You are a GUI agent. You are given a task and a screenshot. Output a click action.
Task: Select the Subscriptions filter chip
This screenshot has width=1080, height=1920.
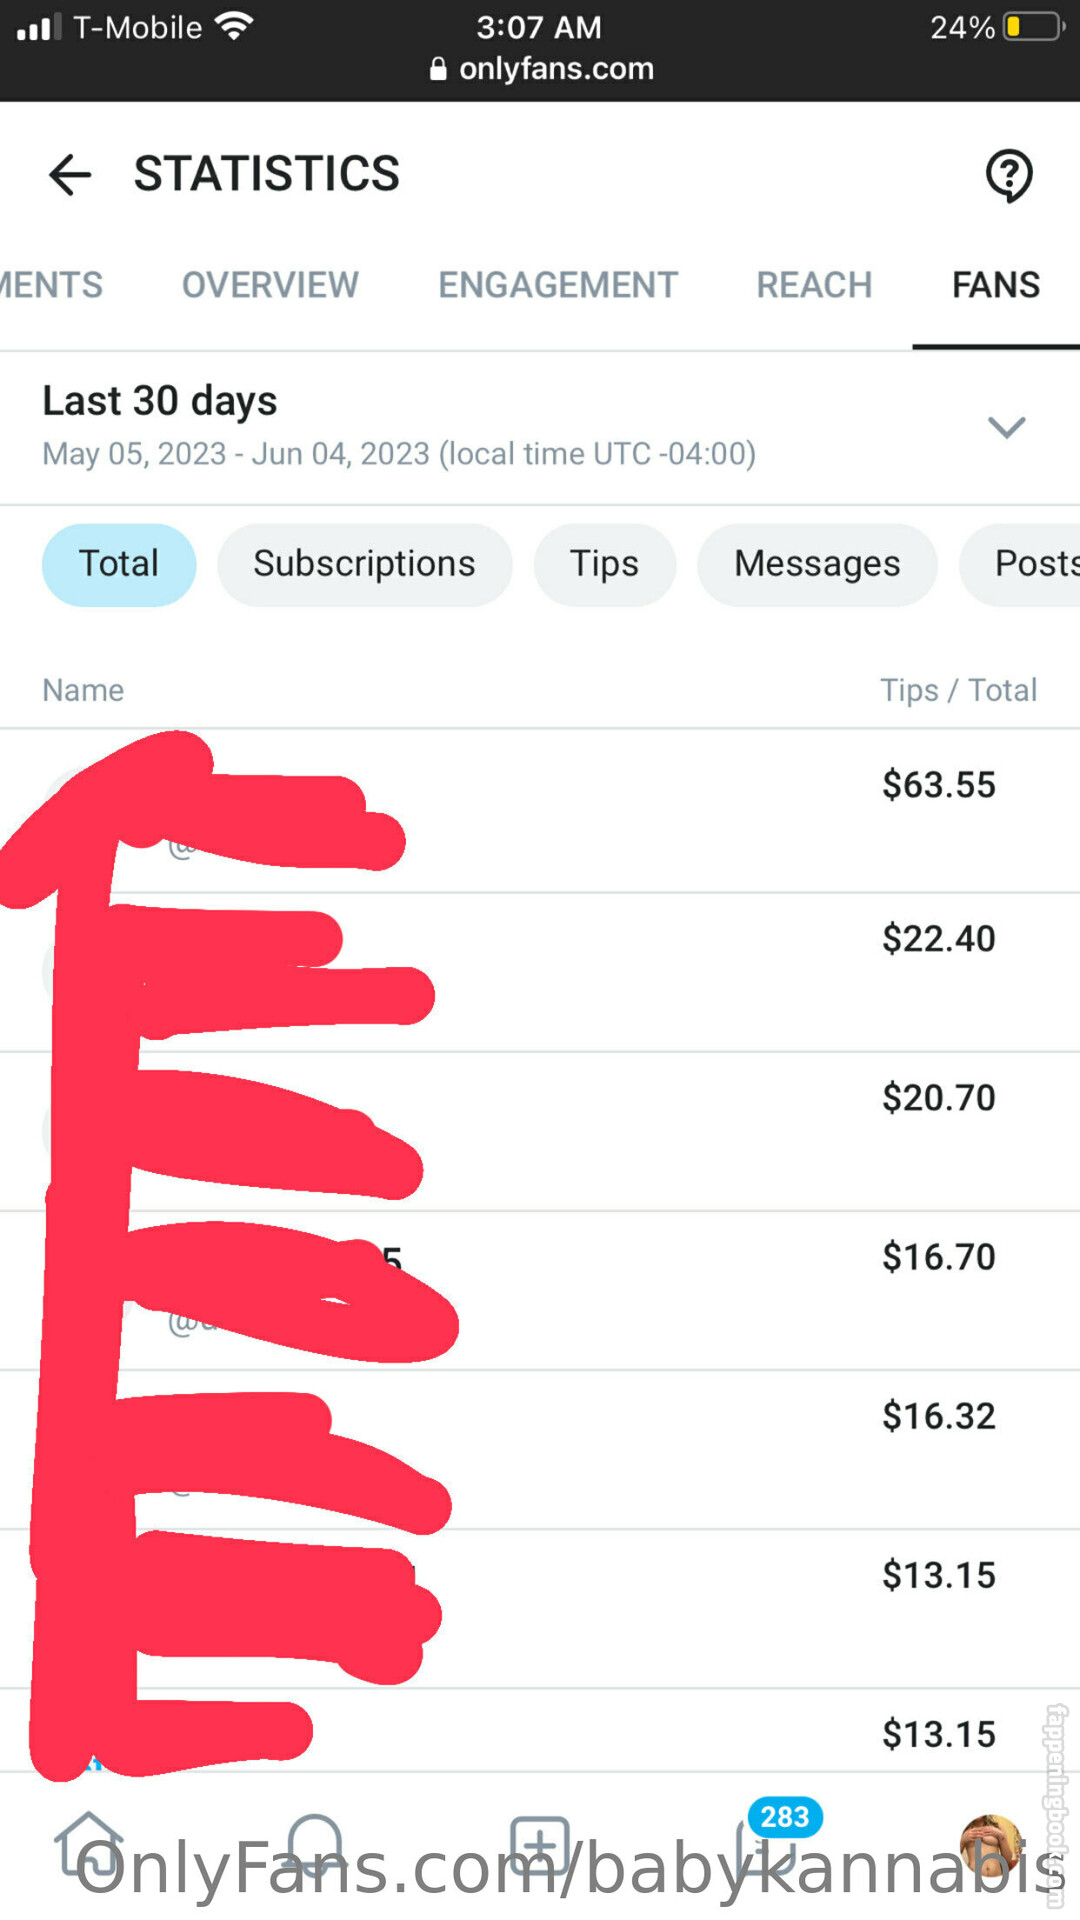[364, 564]
